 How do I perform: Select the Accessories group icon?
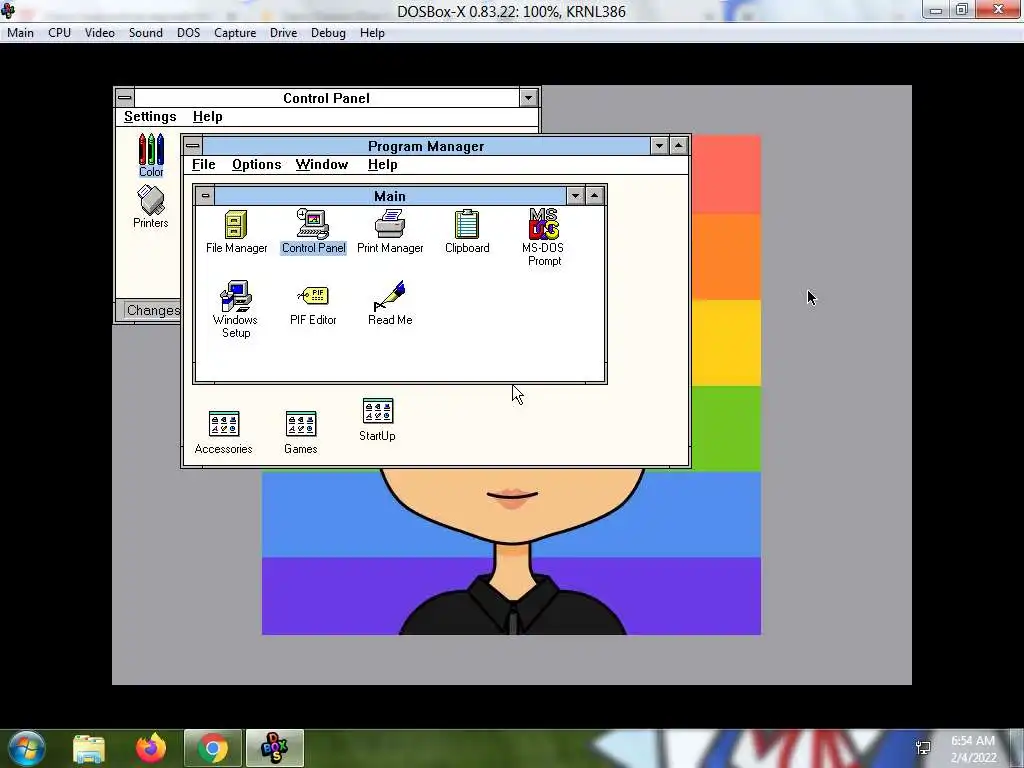coord(223,432)
